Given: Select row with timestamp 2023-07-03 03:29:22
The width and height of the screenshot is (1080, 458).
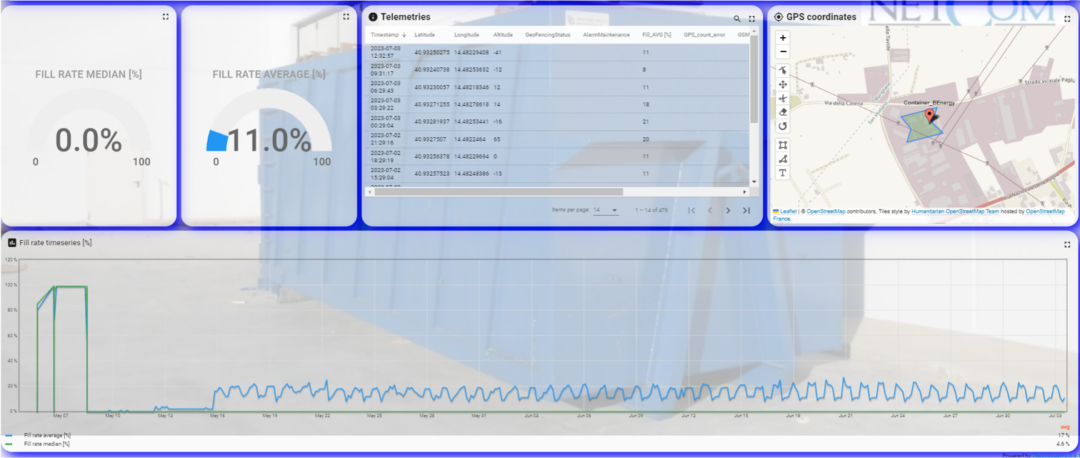Looking at the screenshot, I should tap(557, 104).
